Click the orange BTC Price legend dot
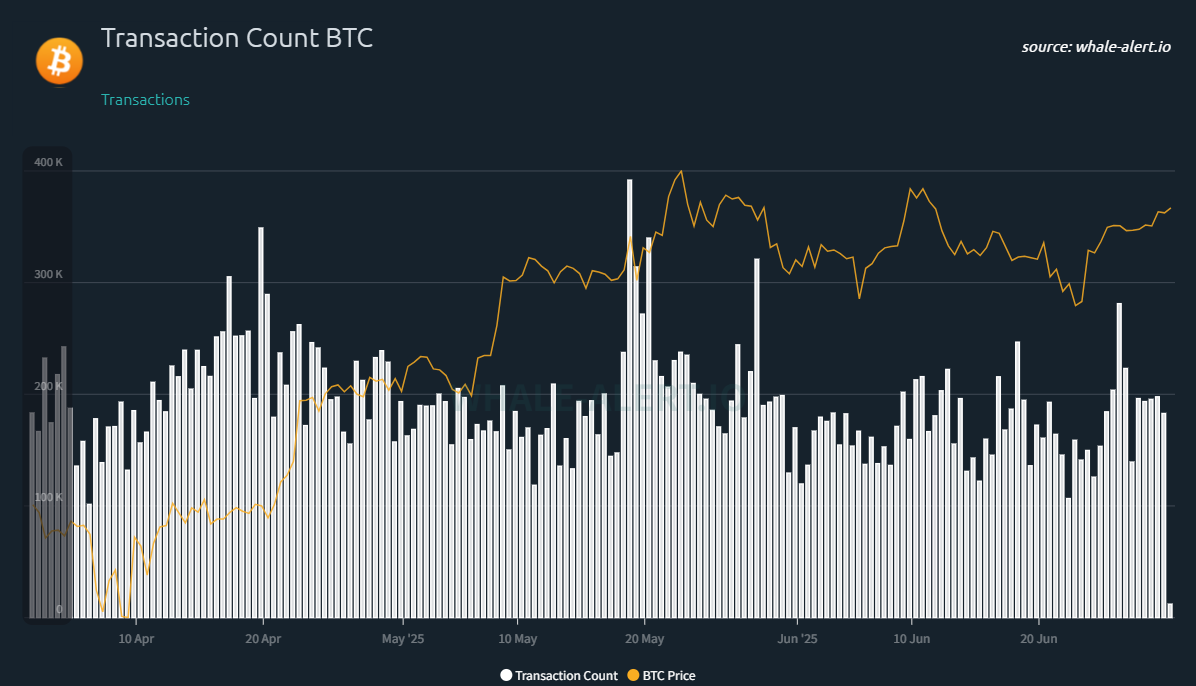The width and height of the screenshot is (1196, 686). coord(632,676)
